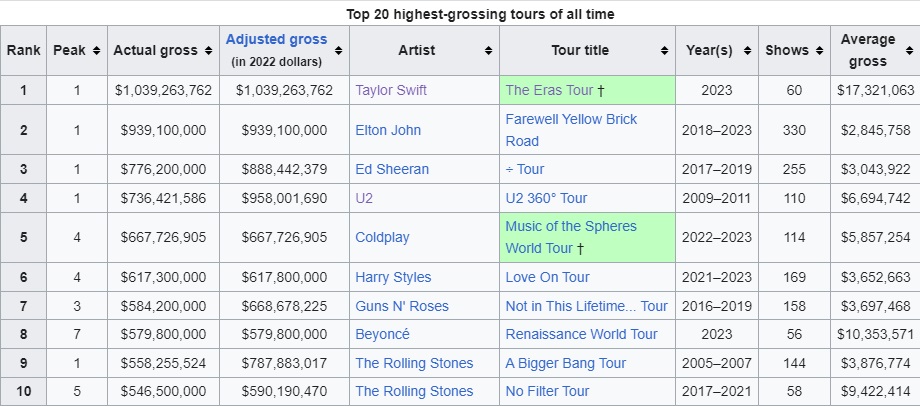Open Taylor Swift artist link
Viewport: 920px width, 406px height.
pos(391,90)
